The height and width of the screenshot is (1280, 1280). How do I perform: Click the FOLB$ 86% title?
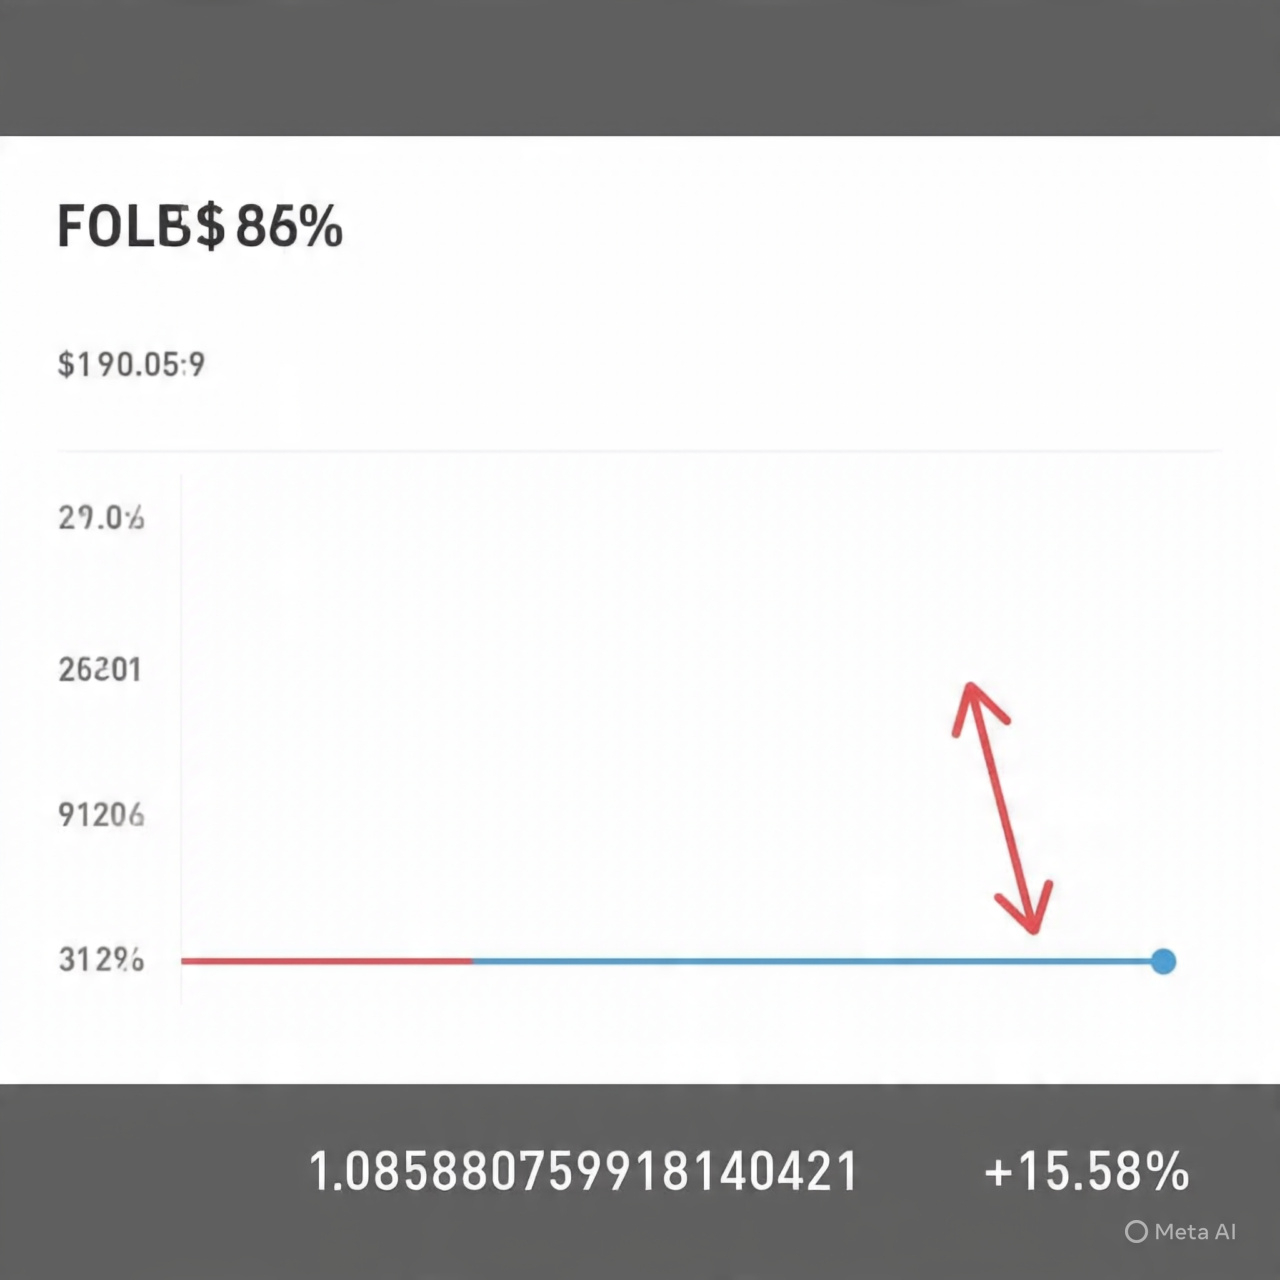pyautogui.click(x=200, y=226)
